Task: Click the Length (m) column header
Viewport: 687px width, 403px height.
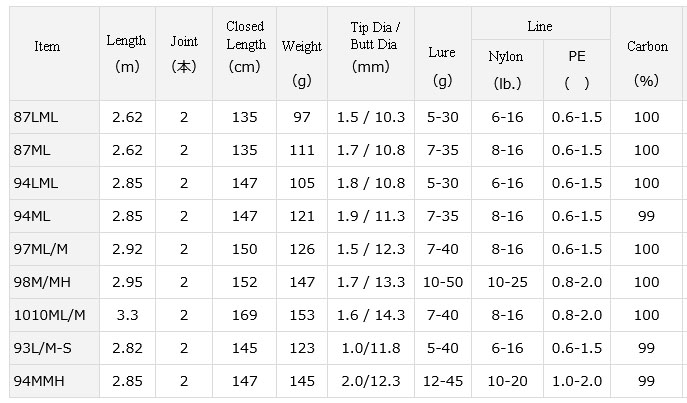Action: click(x=127, y=54)
